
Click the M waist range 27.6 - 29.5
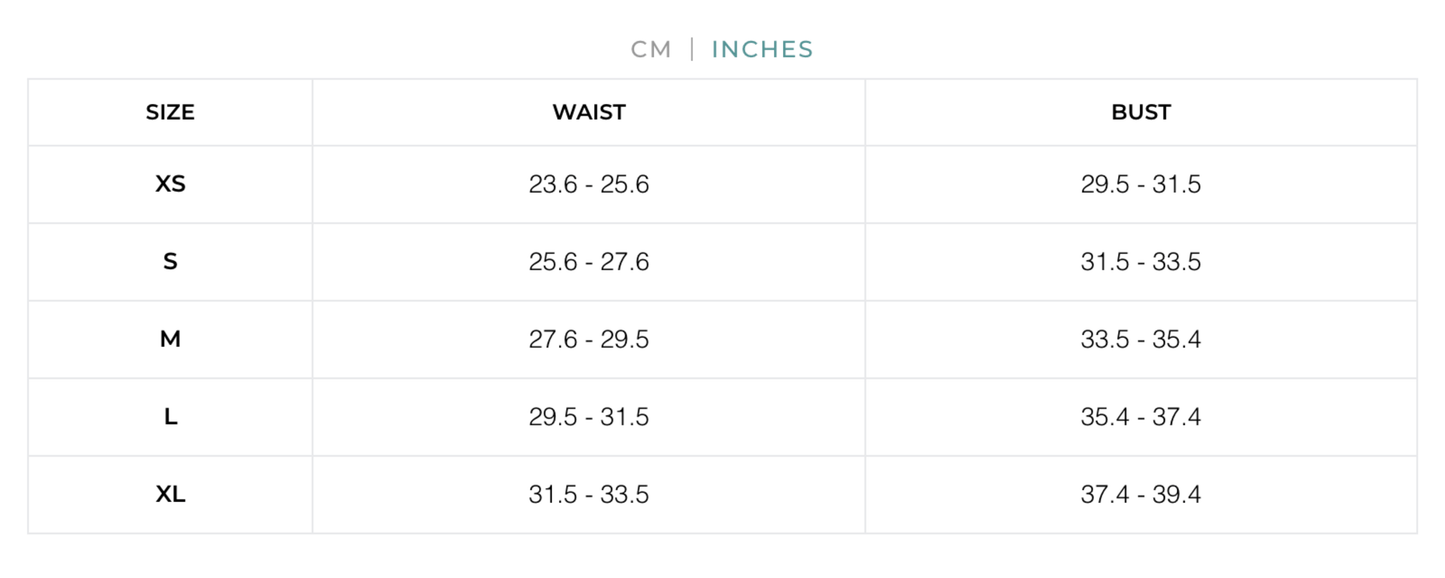[588, 339]
